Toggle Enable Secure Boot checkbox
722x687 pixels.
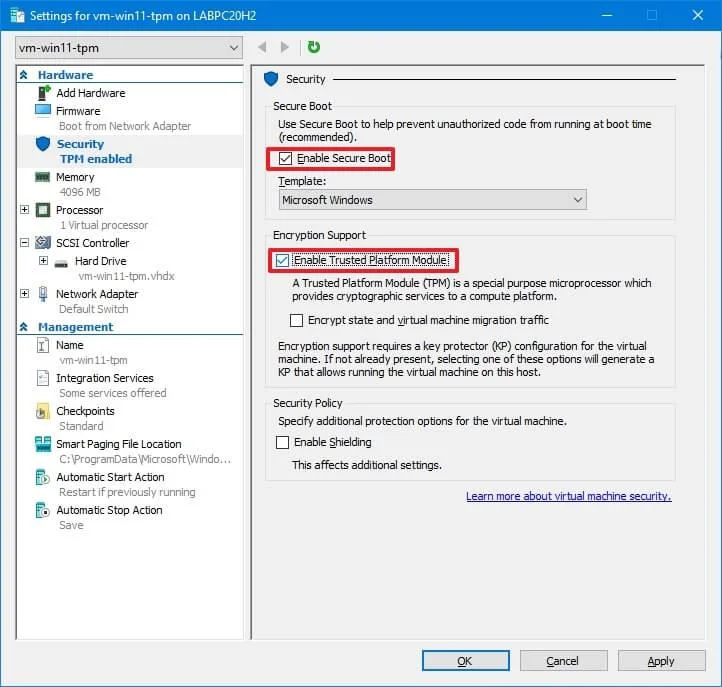click(285, 158)
